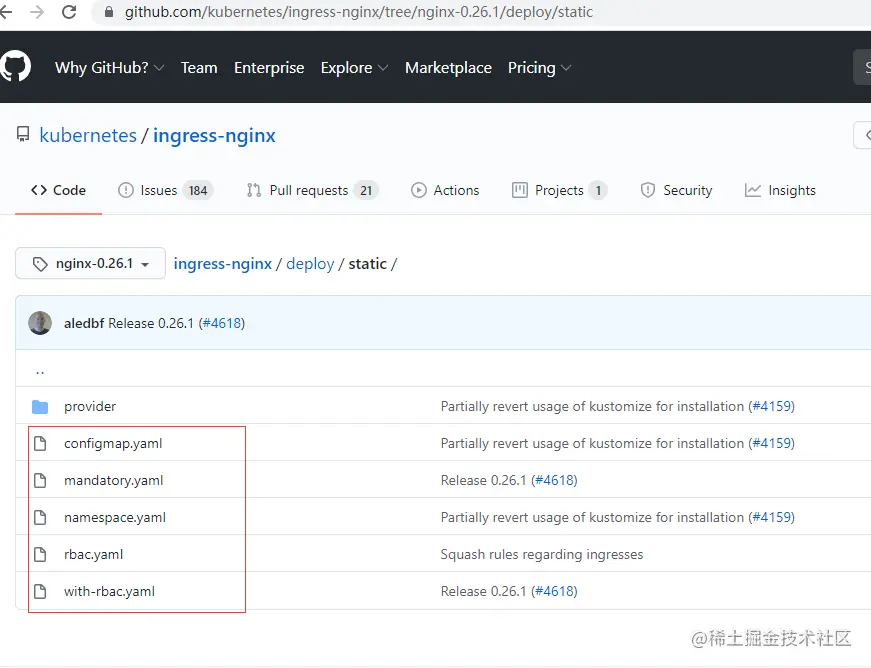Go to parent directory via .. link

40,370
